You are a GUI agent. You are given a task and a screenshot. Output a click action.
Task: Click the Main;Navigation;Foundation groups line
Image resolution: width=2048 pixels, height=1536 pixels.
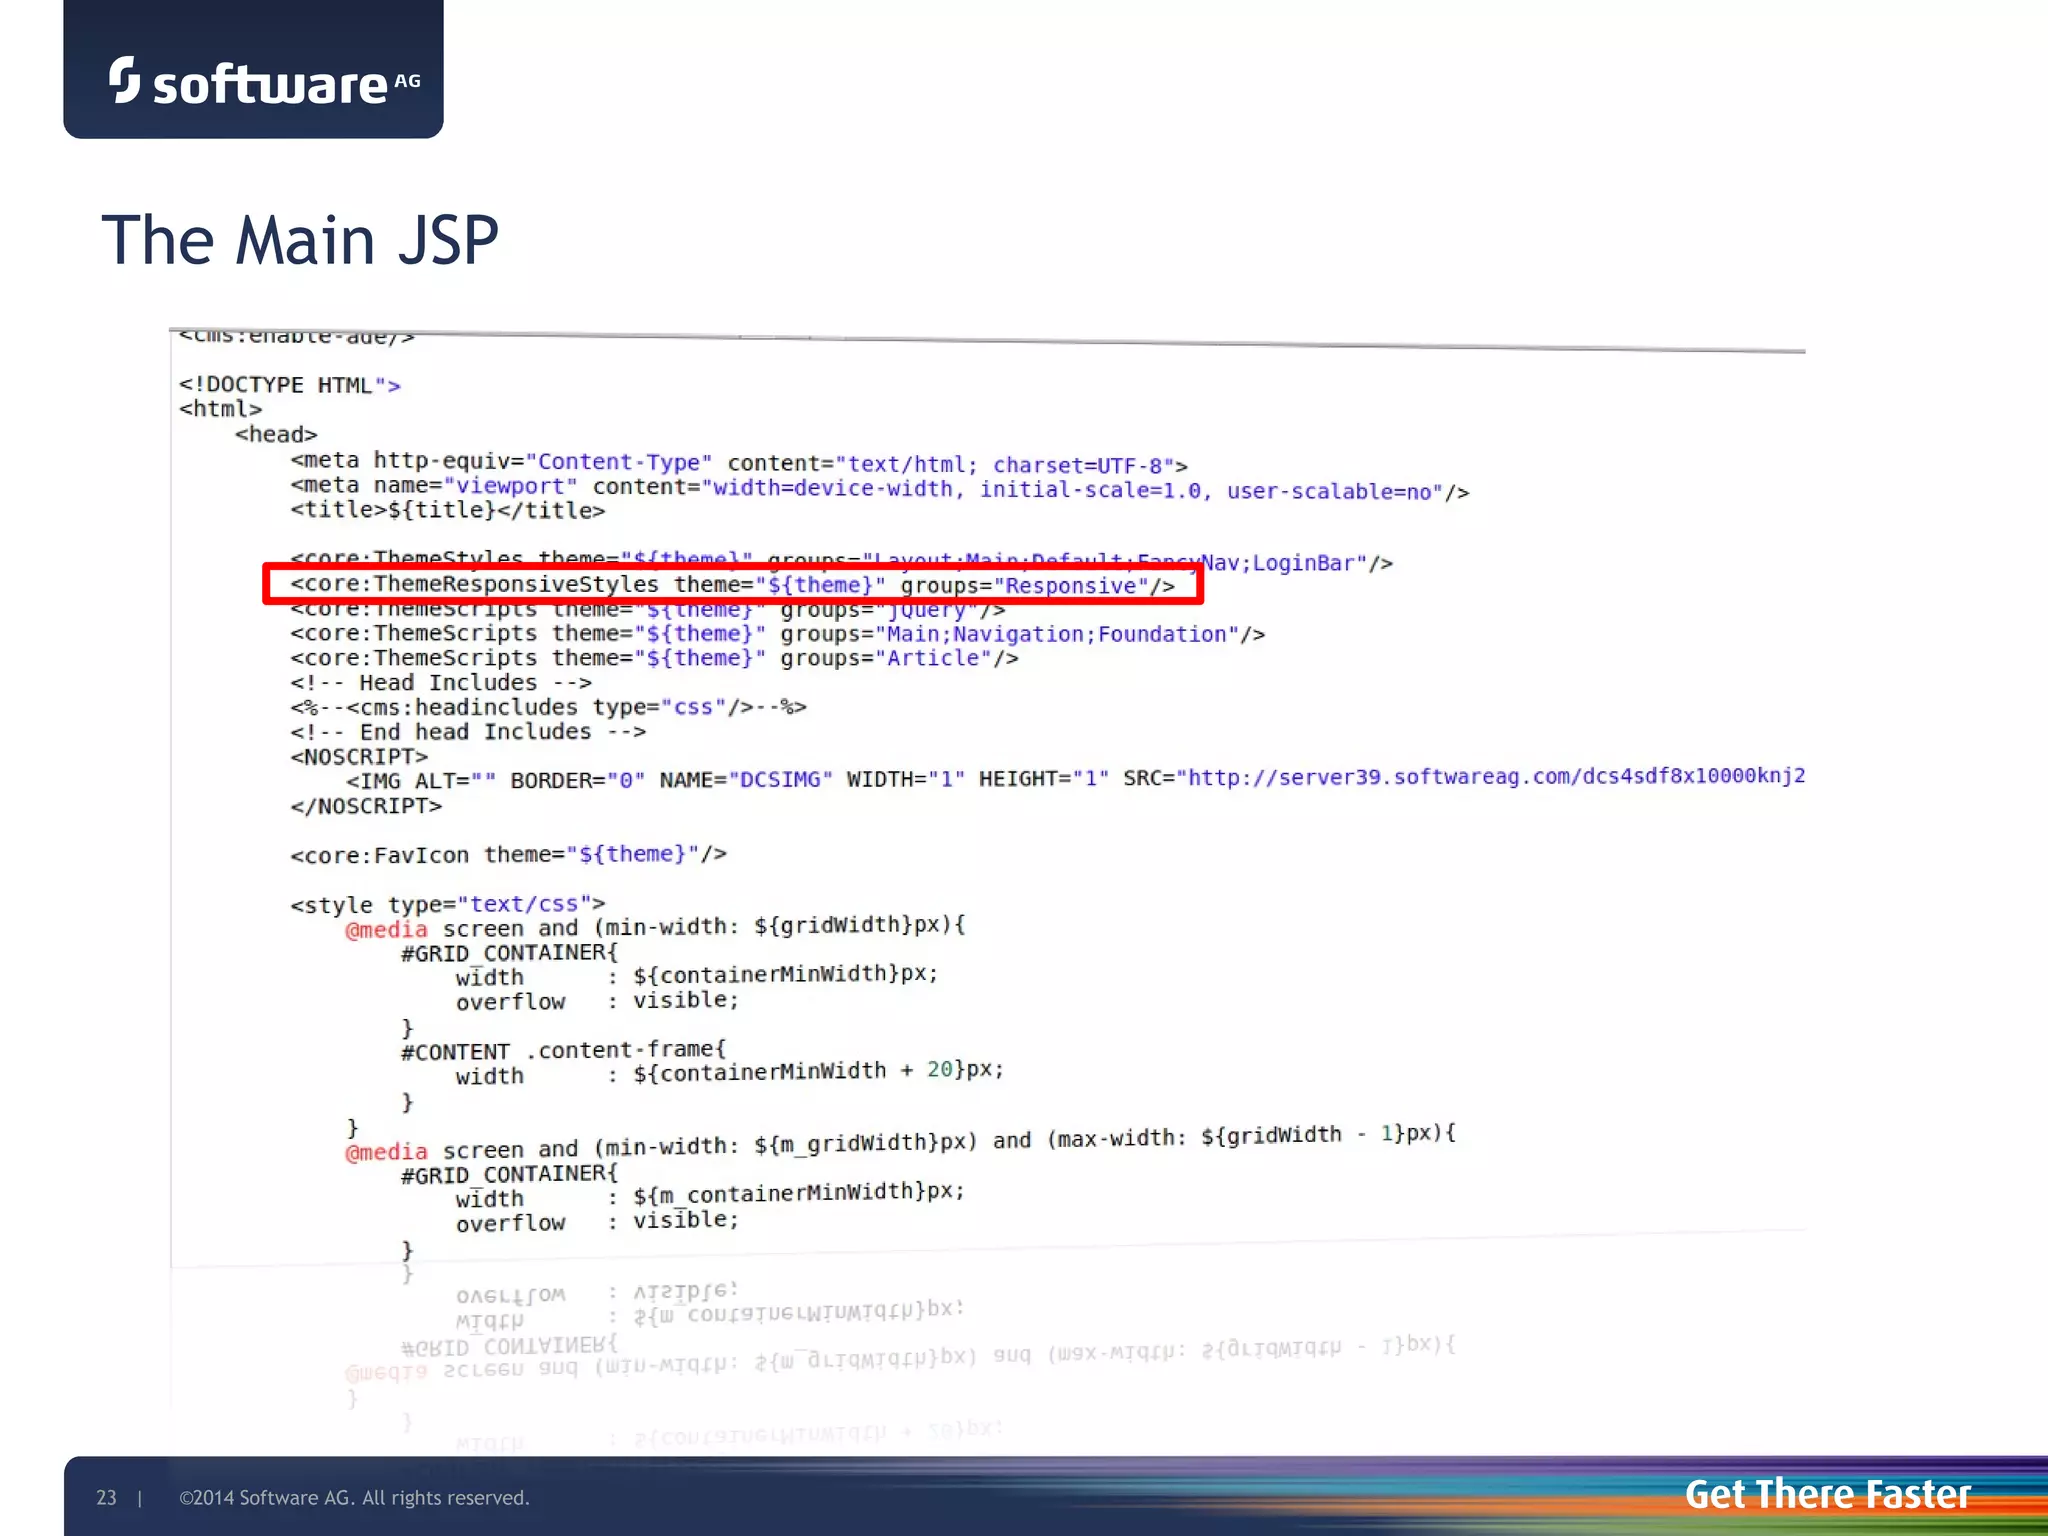tap(777, 634)
